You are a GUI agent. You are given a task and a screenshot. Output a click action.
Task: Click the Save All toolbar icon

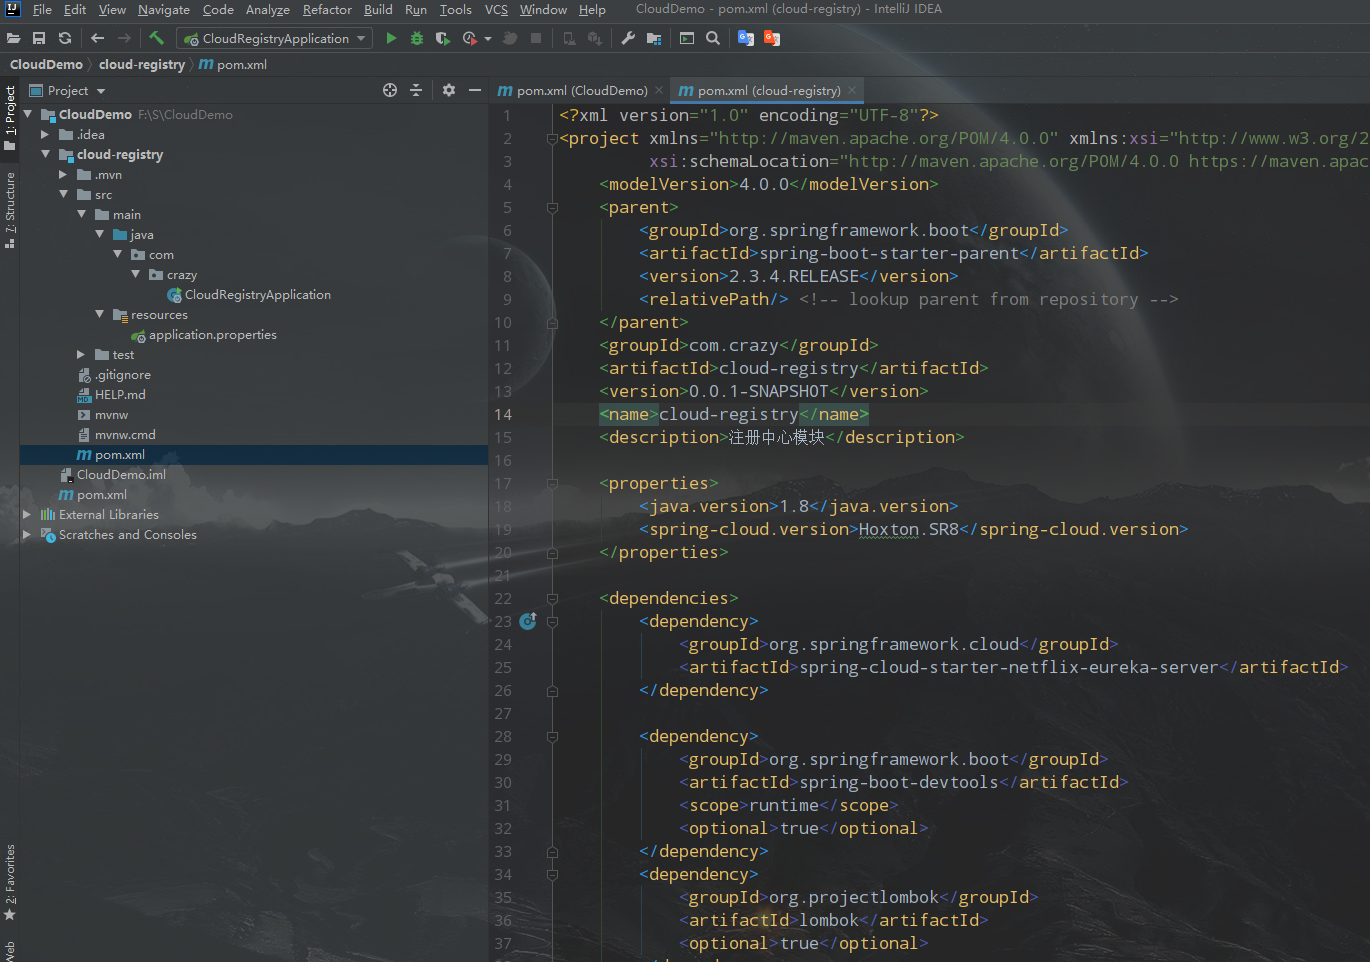(39, 38)
